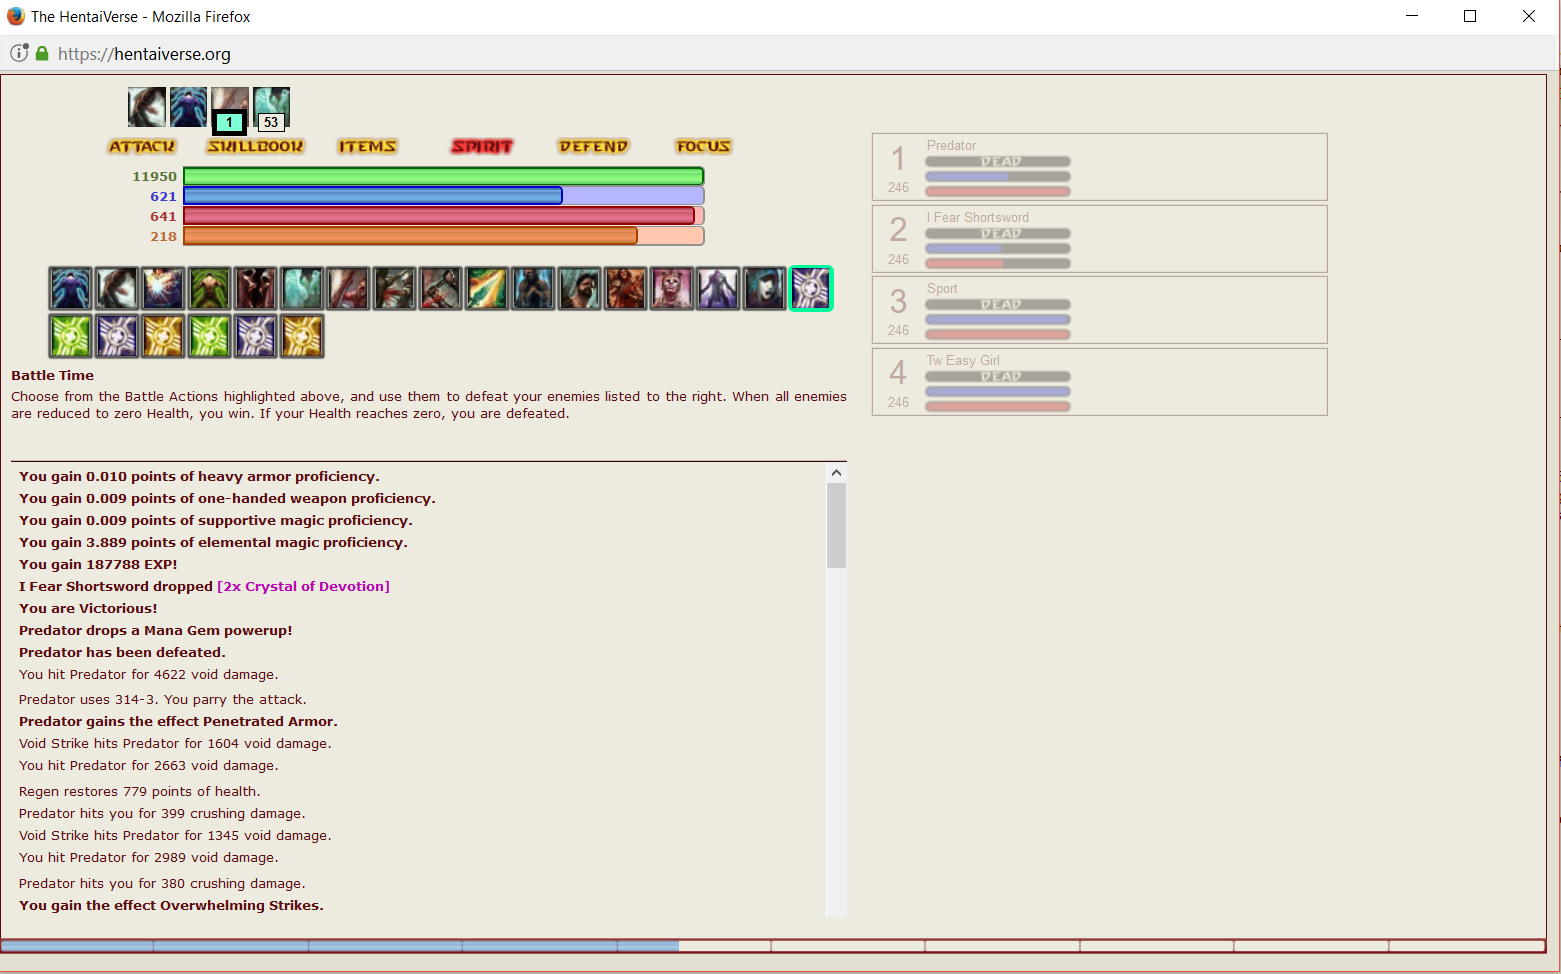This screenshot has height=974, width=1561.
Task: Click the orange overcharge bar
Action: 444,236
